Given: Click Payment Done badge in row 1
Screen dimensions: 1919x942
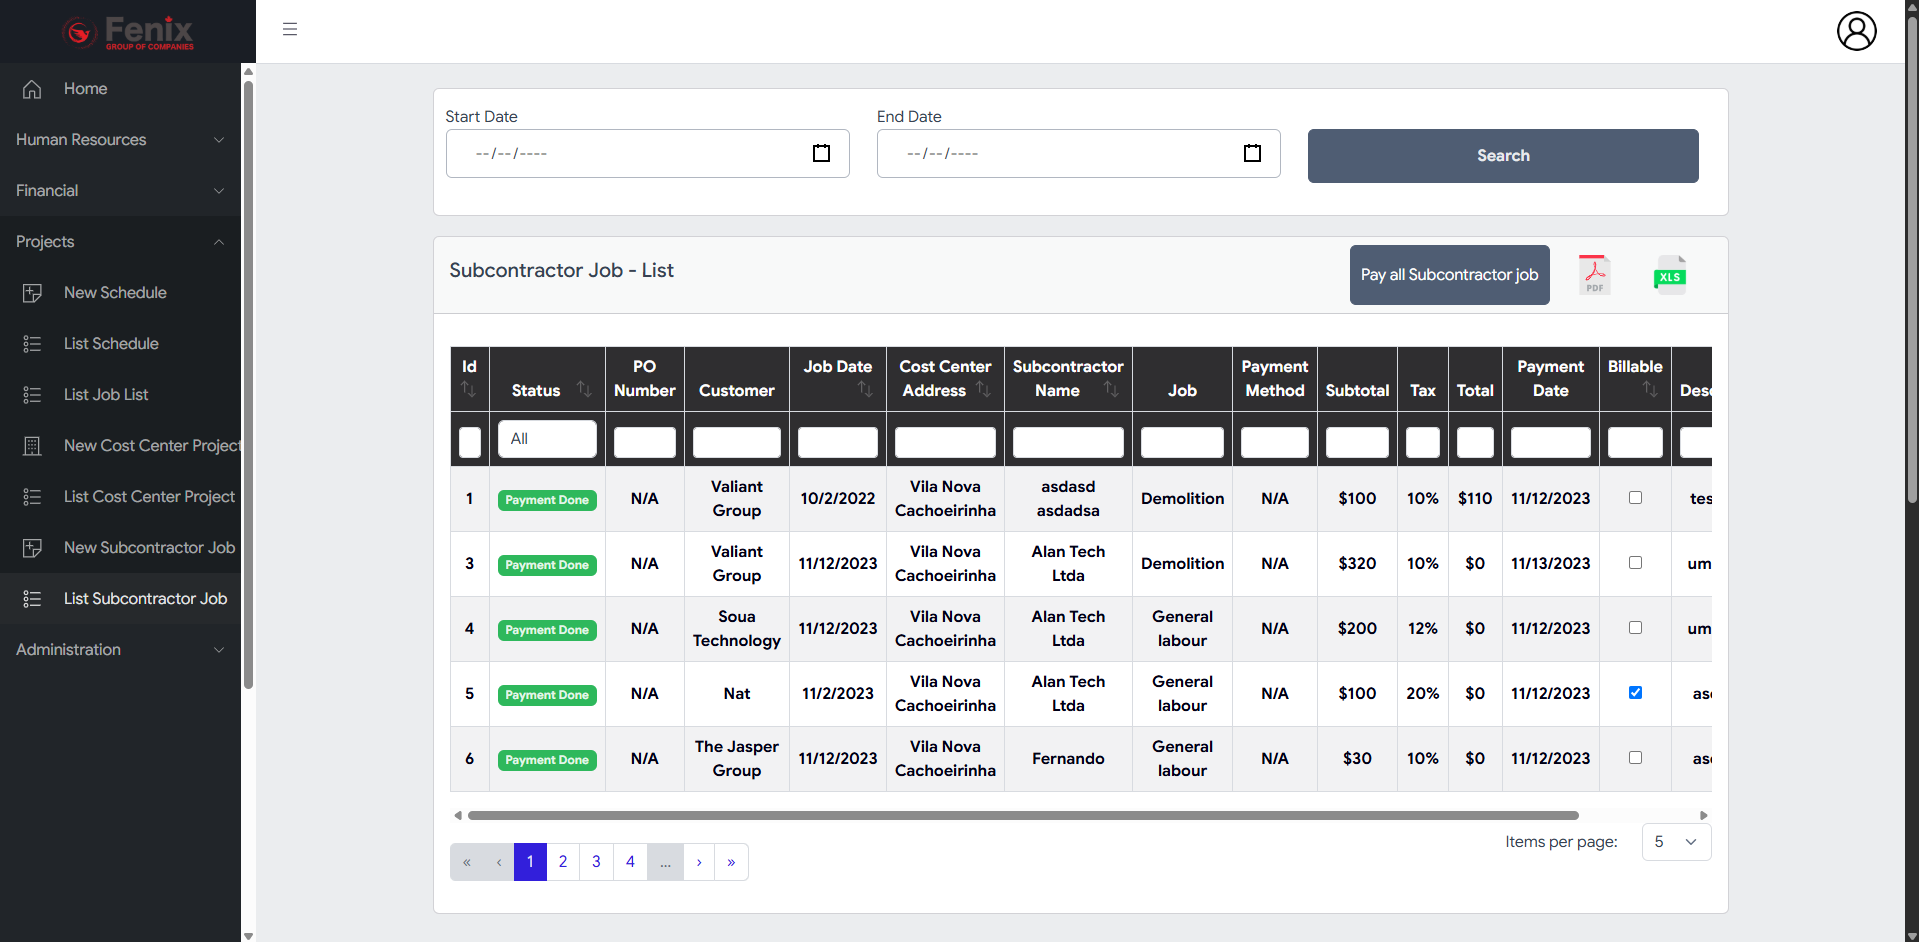Looking at the screenshot, I should 547,500.
